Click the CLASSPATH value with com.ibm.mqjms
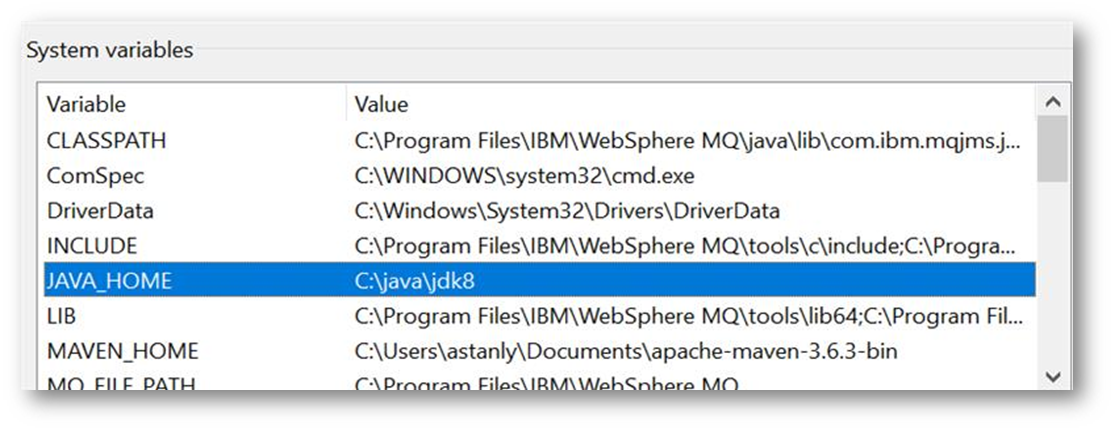This screenshot has height=432, width=1115. (687, 141)
